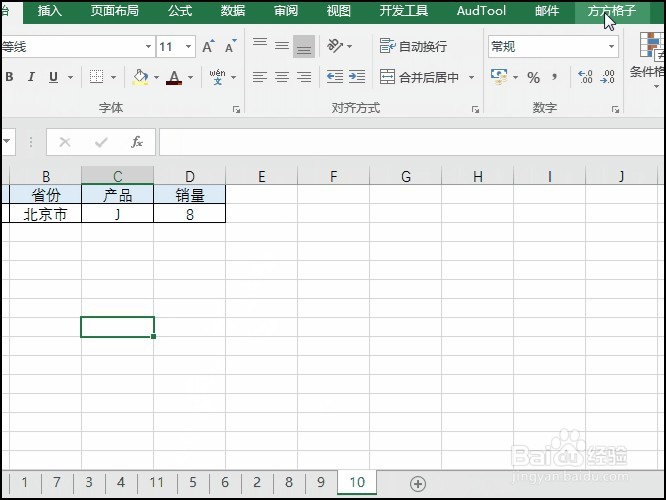Toggle 自动换行 wrap text
Image resolution: width=666 pixels, height=500 pixels.
click(413, 46)
